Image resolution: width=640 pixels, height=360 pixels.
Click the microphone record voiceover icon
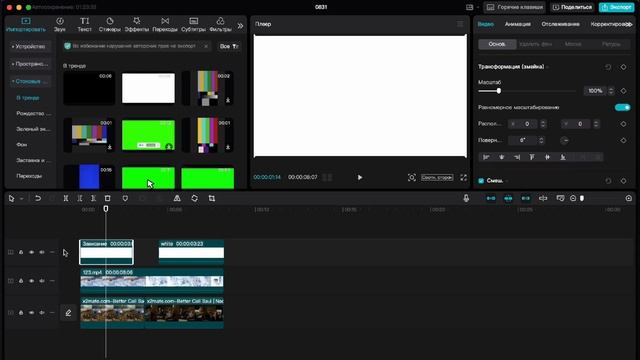click(466, 198)
